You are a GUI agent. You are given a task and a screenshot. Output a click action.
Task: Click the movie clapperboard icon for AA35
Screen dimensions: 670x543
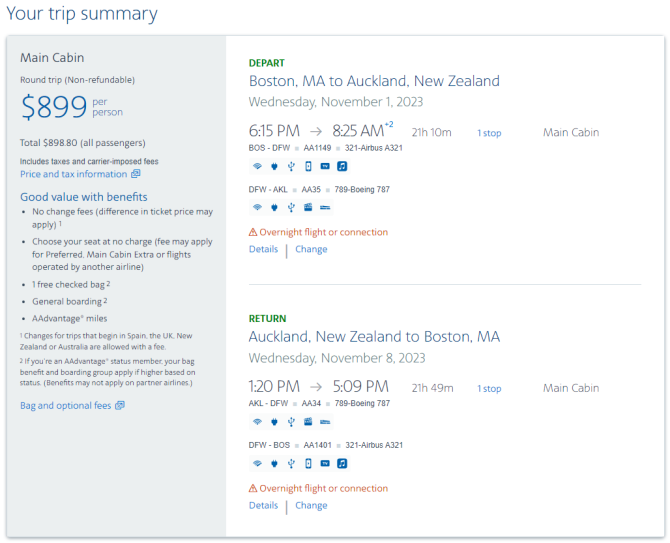(308, 208)
